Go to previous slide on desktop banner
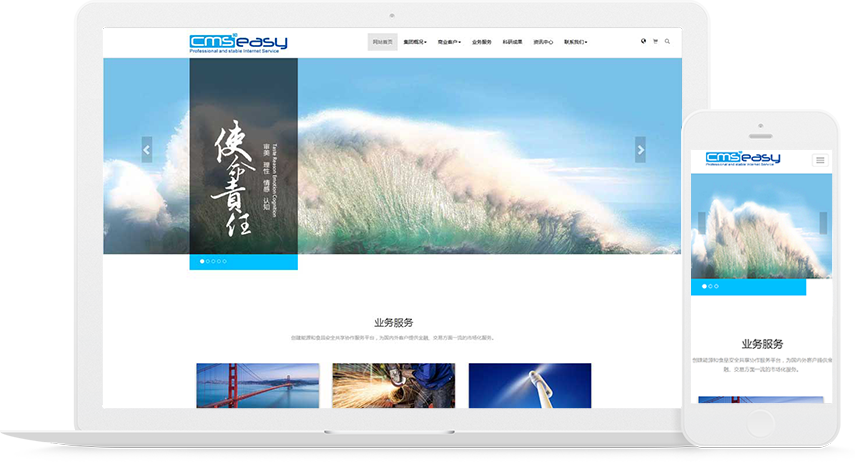 (x=147, y=149)
